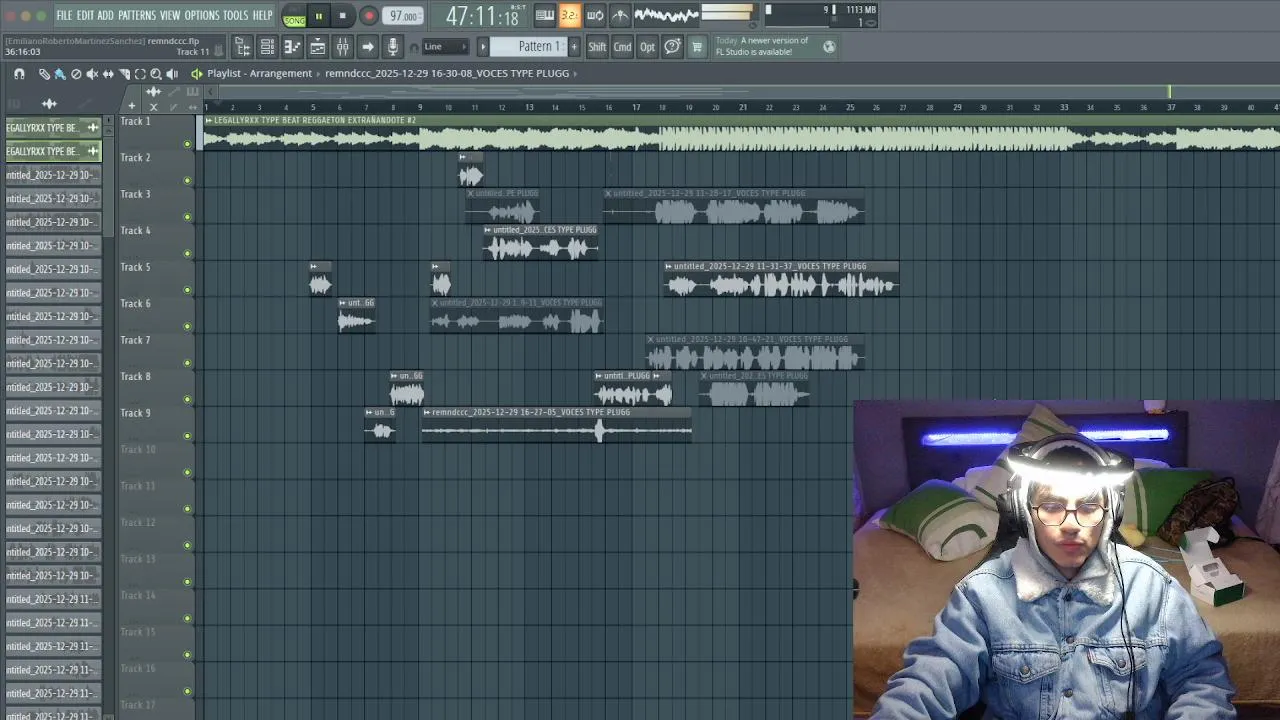
Task: Select the slice tool
Action: click(124, 74)
